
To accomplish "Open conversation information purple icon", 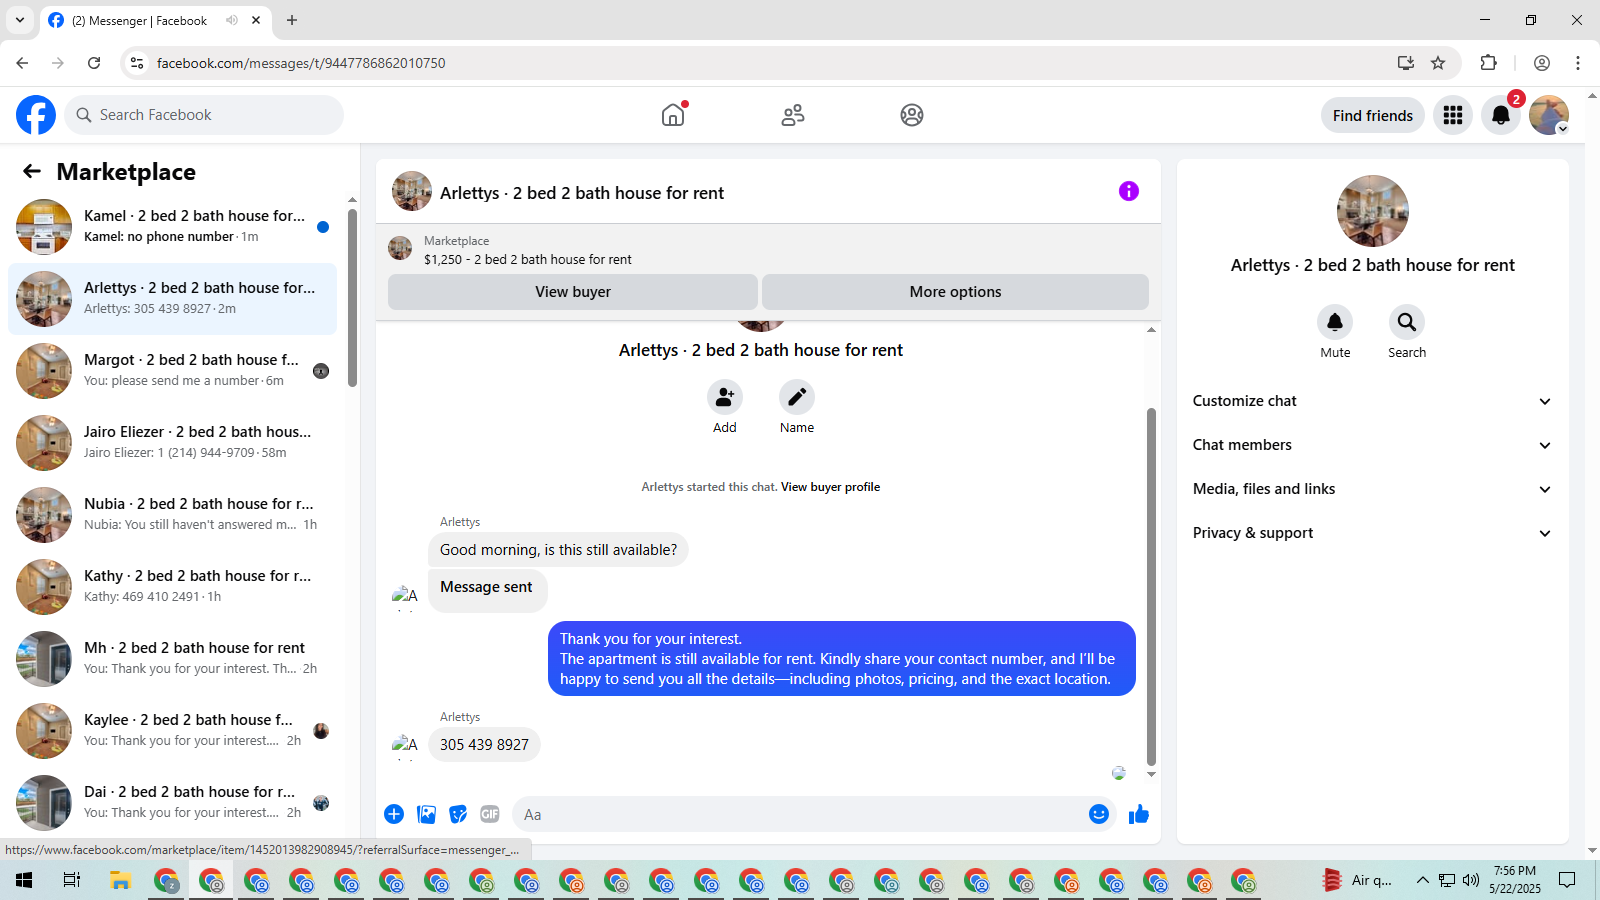I will point(1129,191).
